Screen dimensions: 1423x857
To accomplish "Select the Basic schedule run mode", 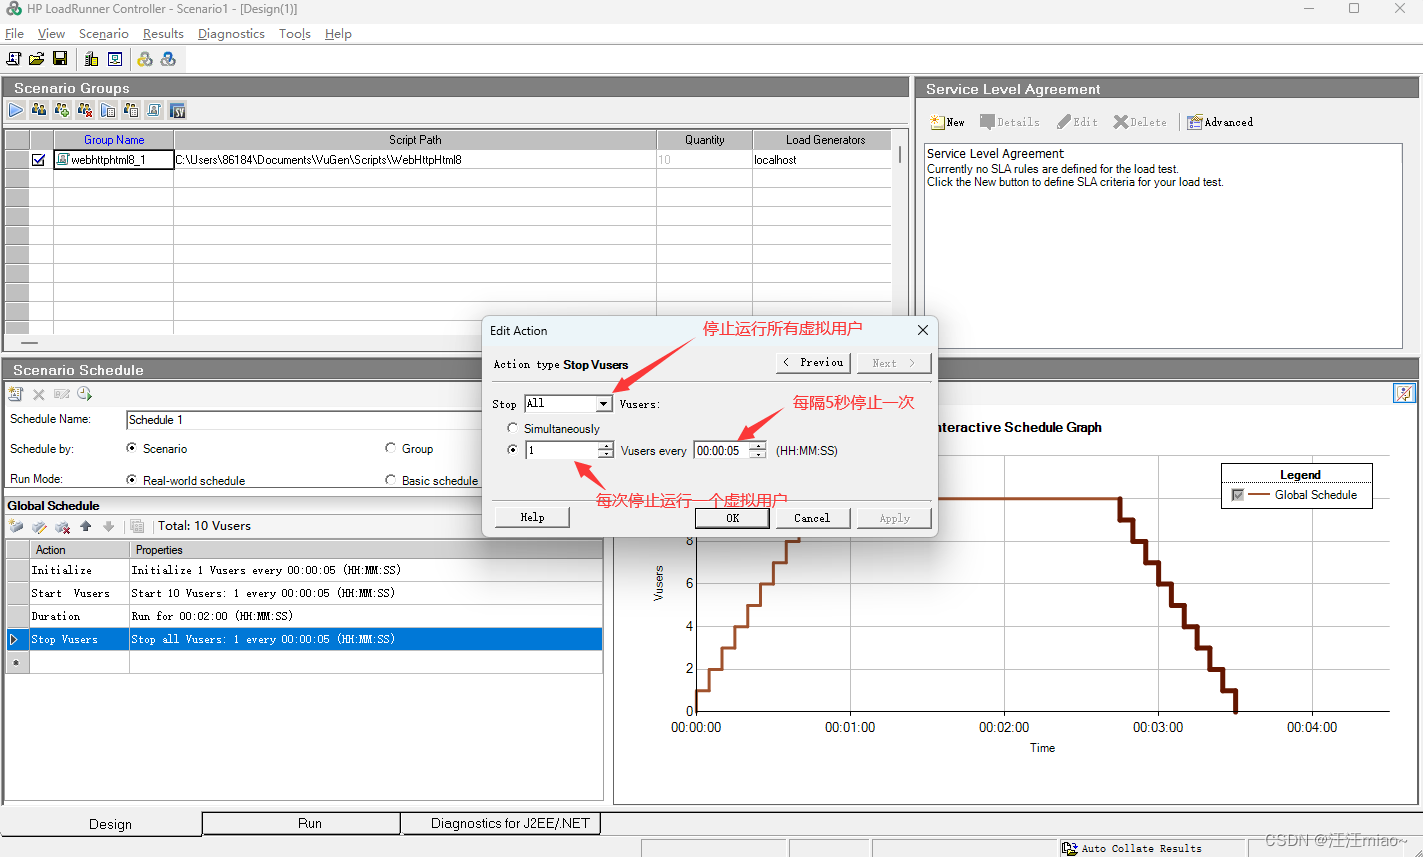I will 391,480.
